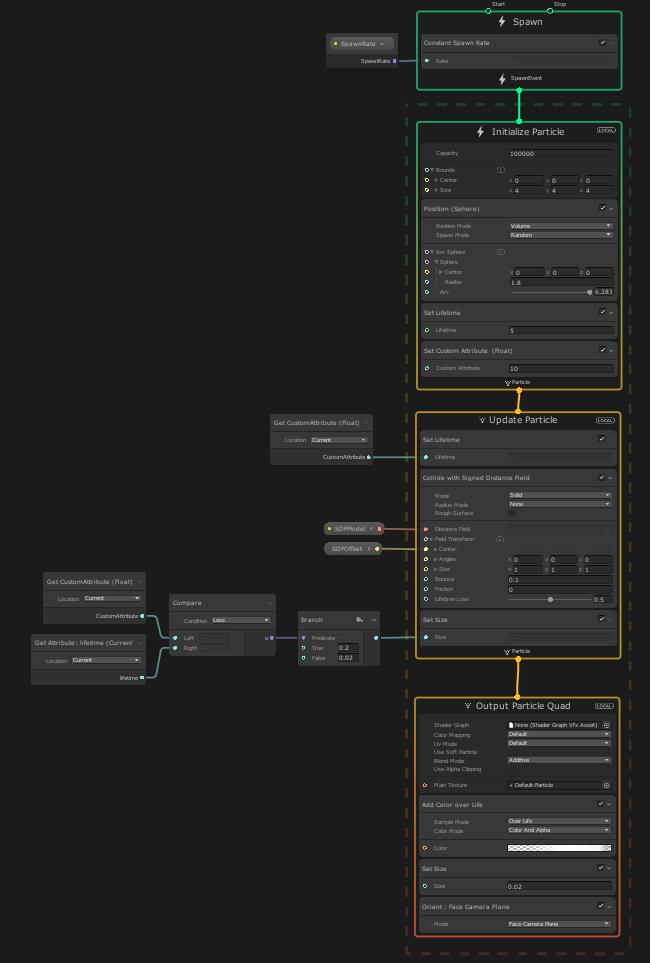
Task: Toggle the Add Color over Life checkbox
Action: pyautogui.click(x=601, y=804)
